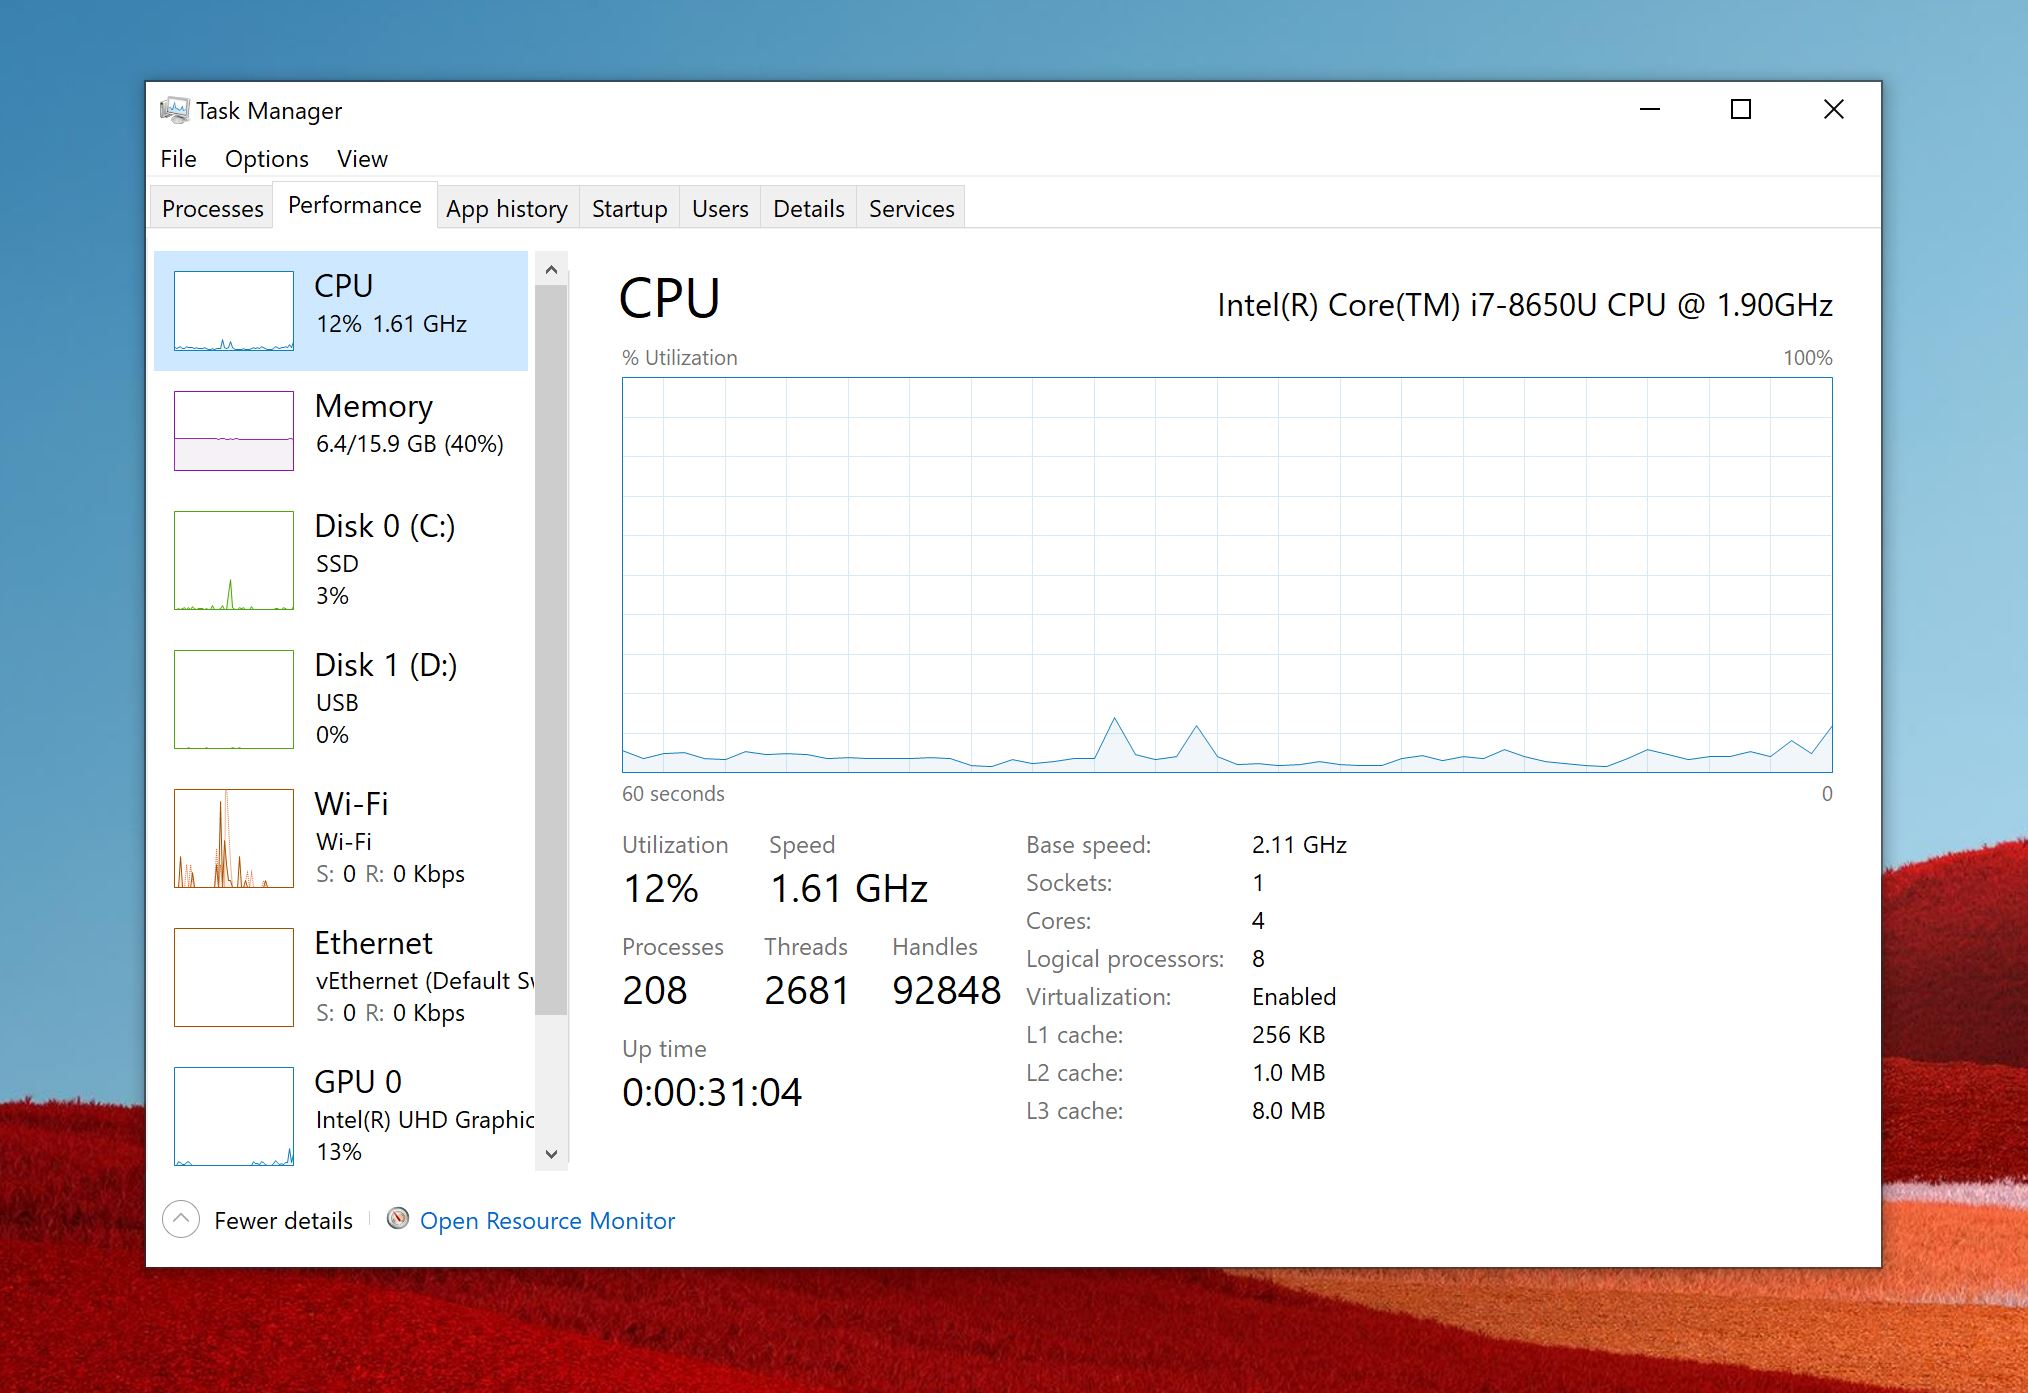
Task: Open the Services tab
Action: [x=911, y=208]
